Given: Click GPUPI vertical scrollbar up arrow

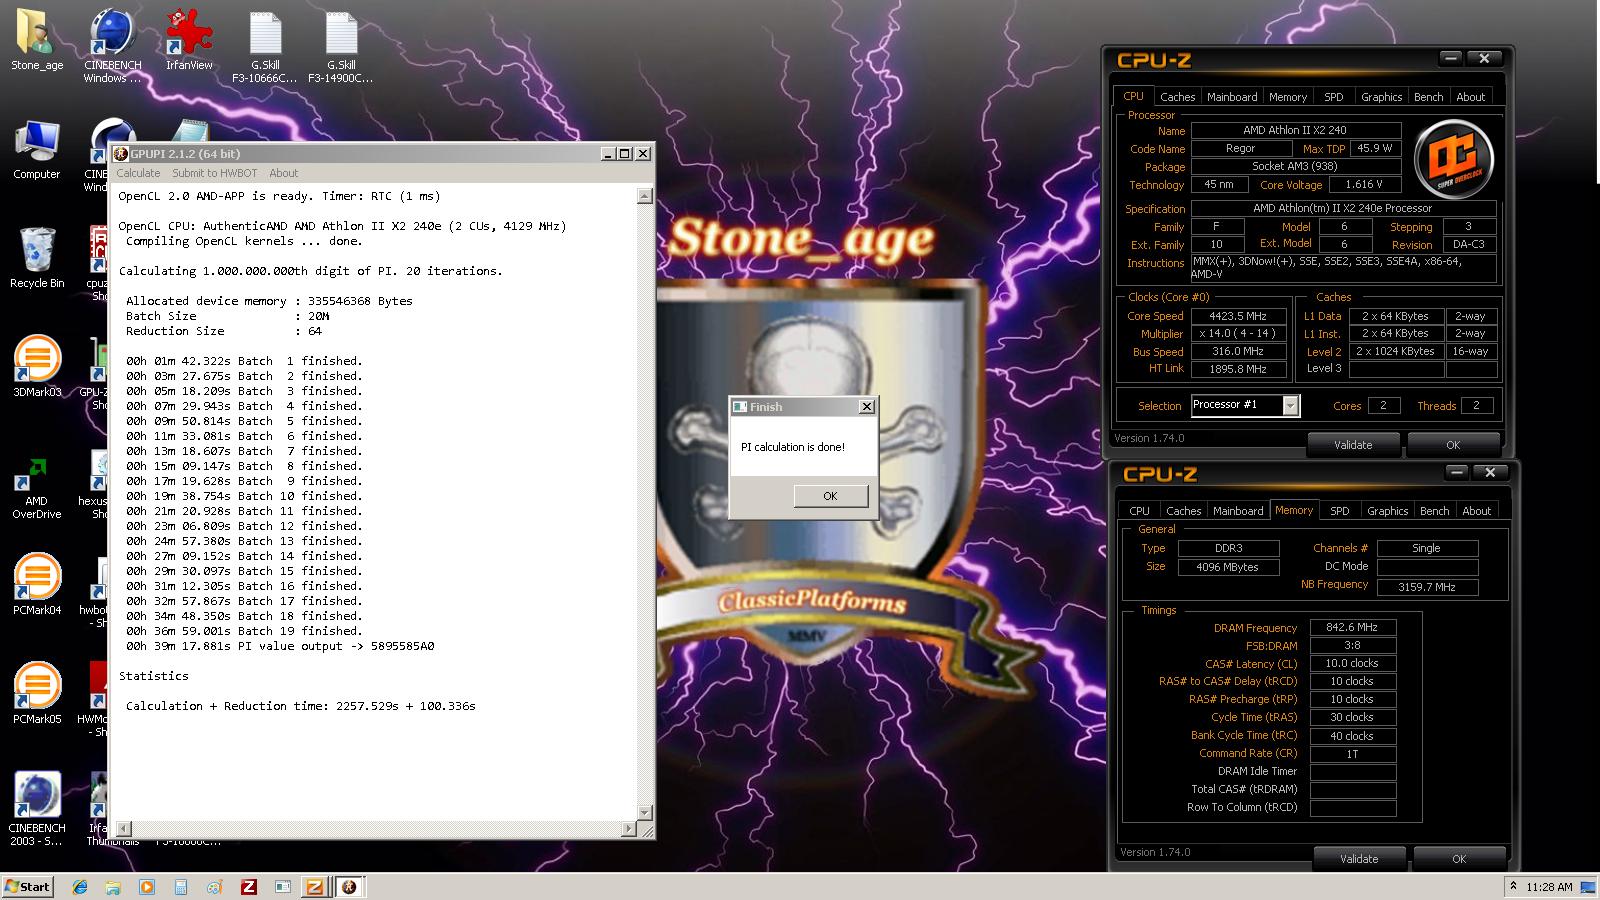Looking at the screenshot, I should click(x=645, y=197).
